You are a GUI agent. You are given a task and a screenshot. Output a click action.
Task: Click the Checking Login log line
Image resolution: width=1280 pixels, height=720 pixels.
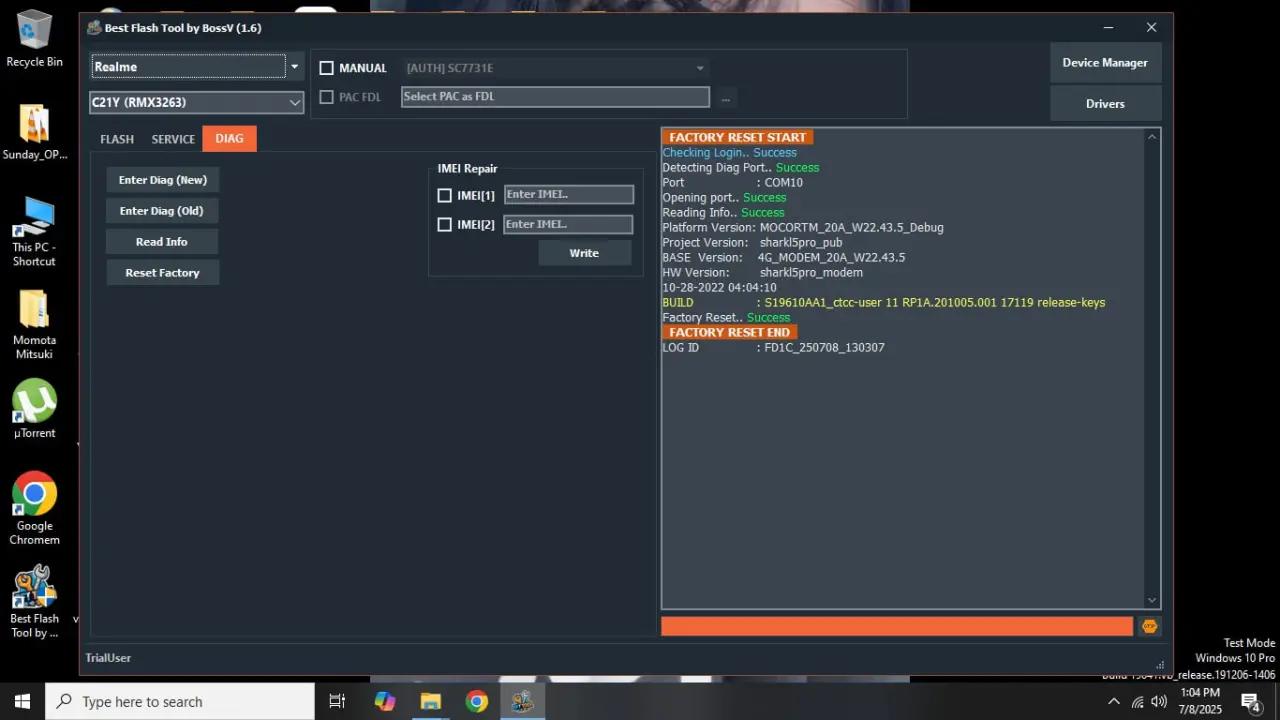[729, 153]
